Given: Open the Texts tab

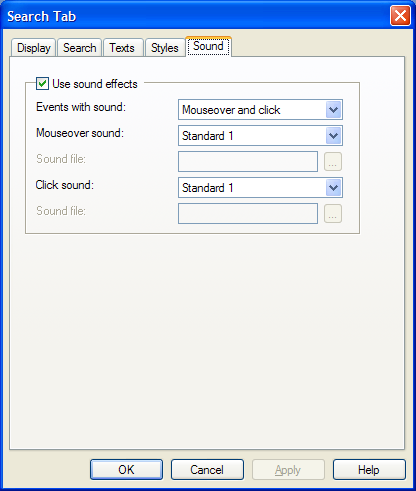Looking at the screenshot, I should point(122,48).
